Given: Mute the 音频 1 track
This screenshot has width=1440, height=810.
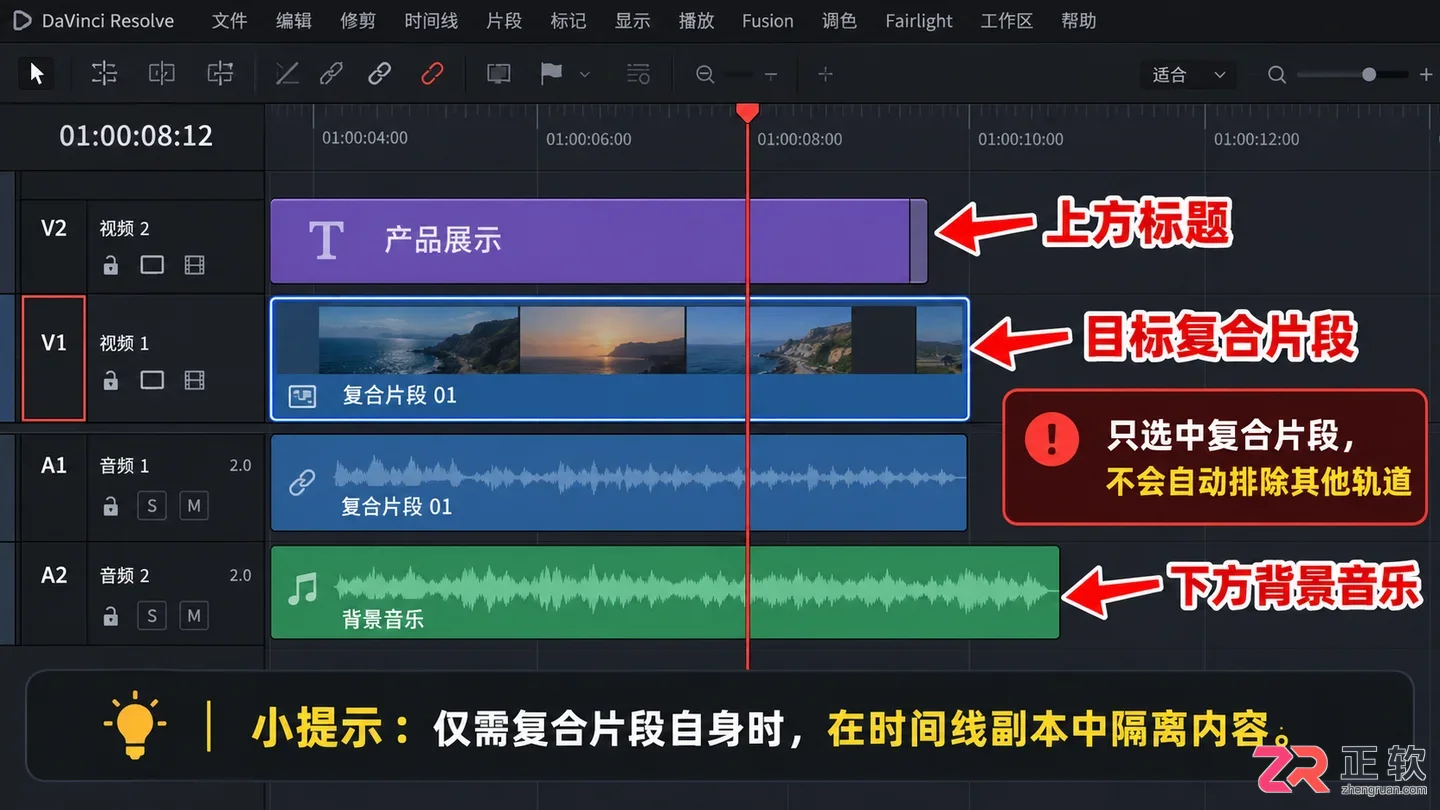Looking at the screenshot, I should click(x=194, y=506).
